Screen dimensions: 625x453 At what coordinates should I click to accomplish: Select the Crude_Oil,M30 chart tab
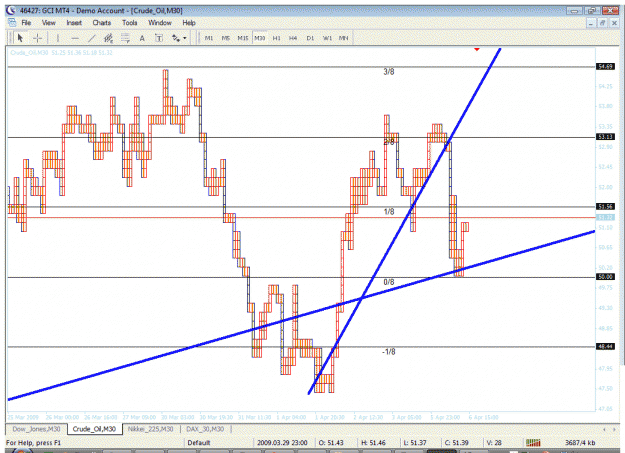pyautogui.click(x=94, y=429)
